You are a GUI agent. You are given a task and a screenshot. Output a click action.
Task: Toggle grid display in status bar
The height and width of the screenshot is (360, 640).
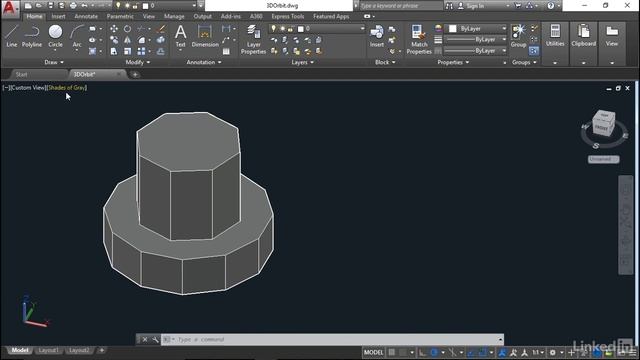tap(391, 352)
